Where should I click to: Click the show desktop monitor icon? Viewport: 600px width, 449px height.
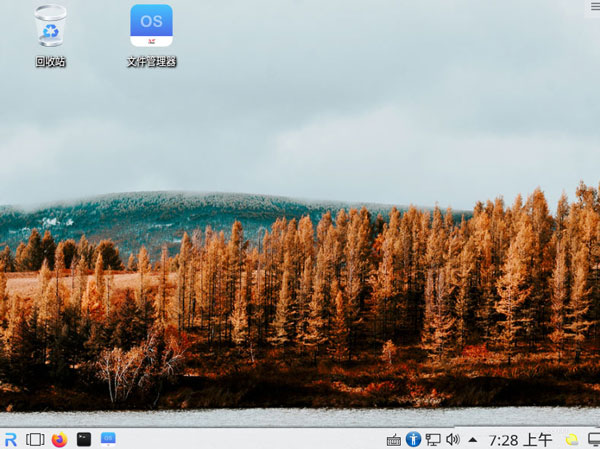594,440
